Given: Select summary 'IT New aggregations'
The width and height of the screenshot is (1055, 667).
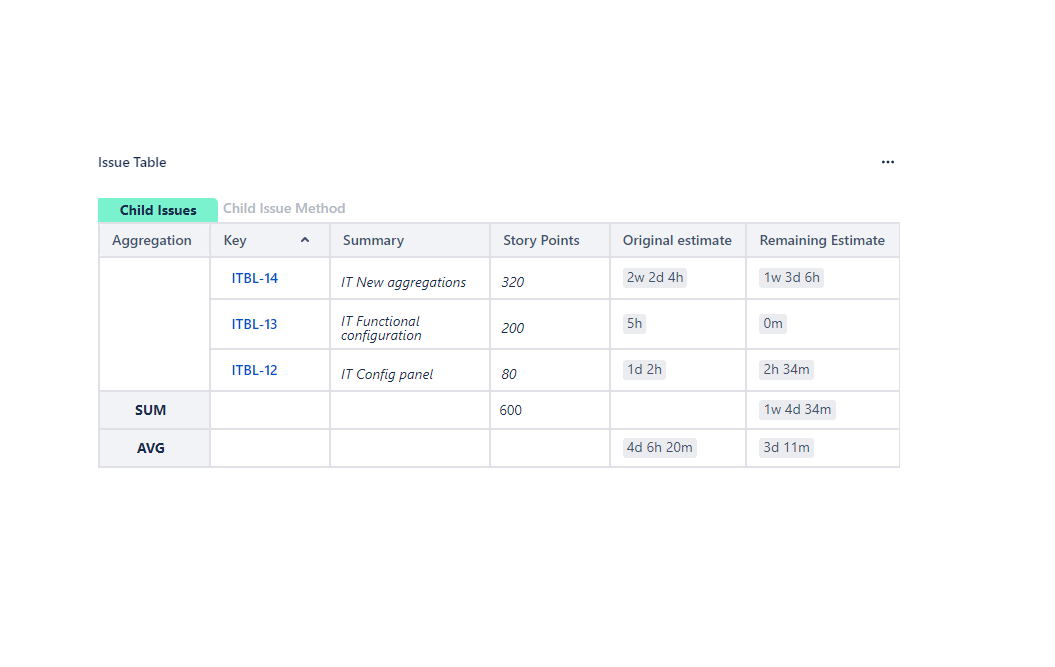Looking at the screenshot, I should (403, 283).
